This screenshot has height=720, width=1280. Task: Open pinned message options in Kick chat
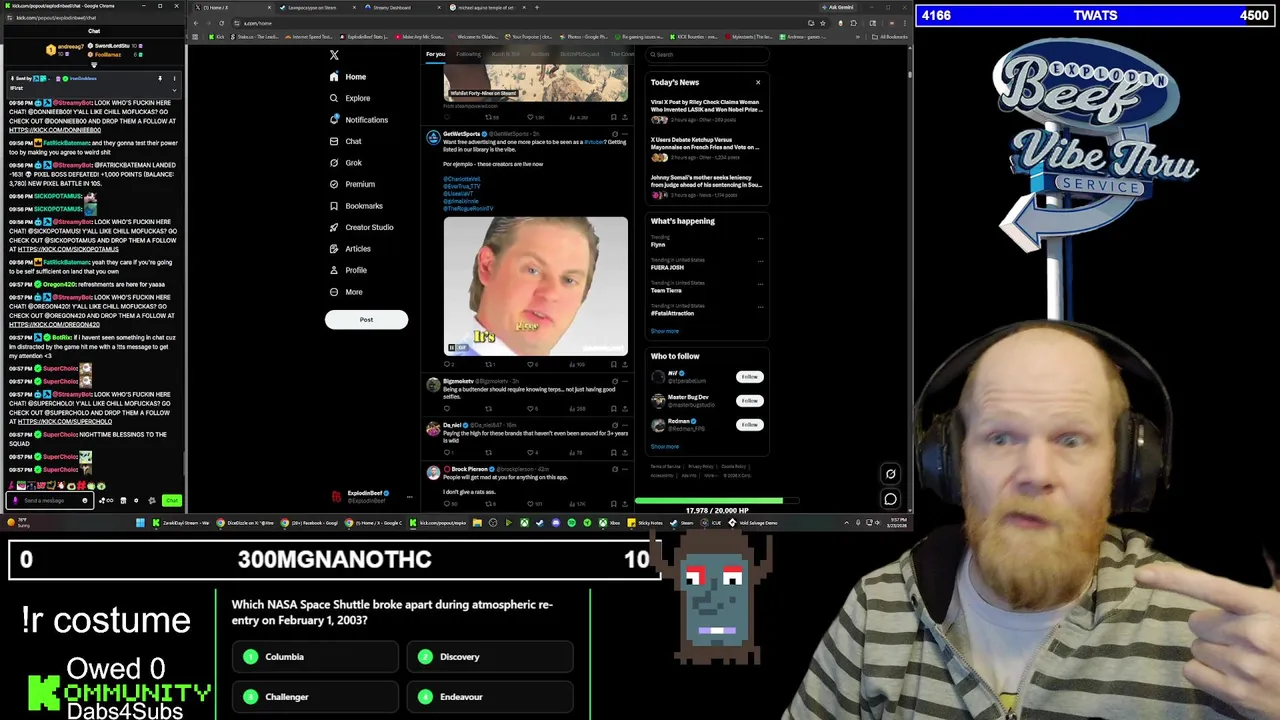(174, 78)
